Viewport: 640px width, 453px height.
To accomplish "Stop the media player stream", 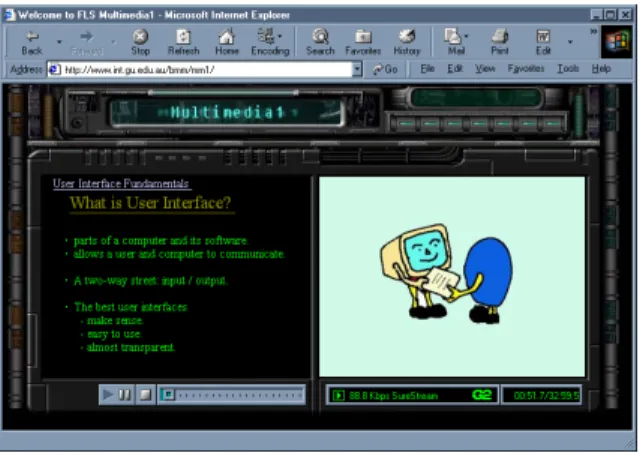I will [145, 395].
